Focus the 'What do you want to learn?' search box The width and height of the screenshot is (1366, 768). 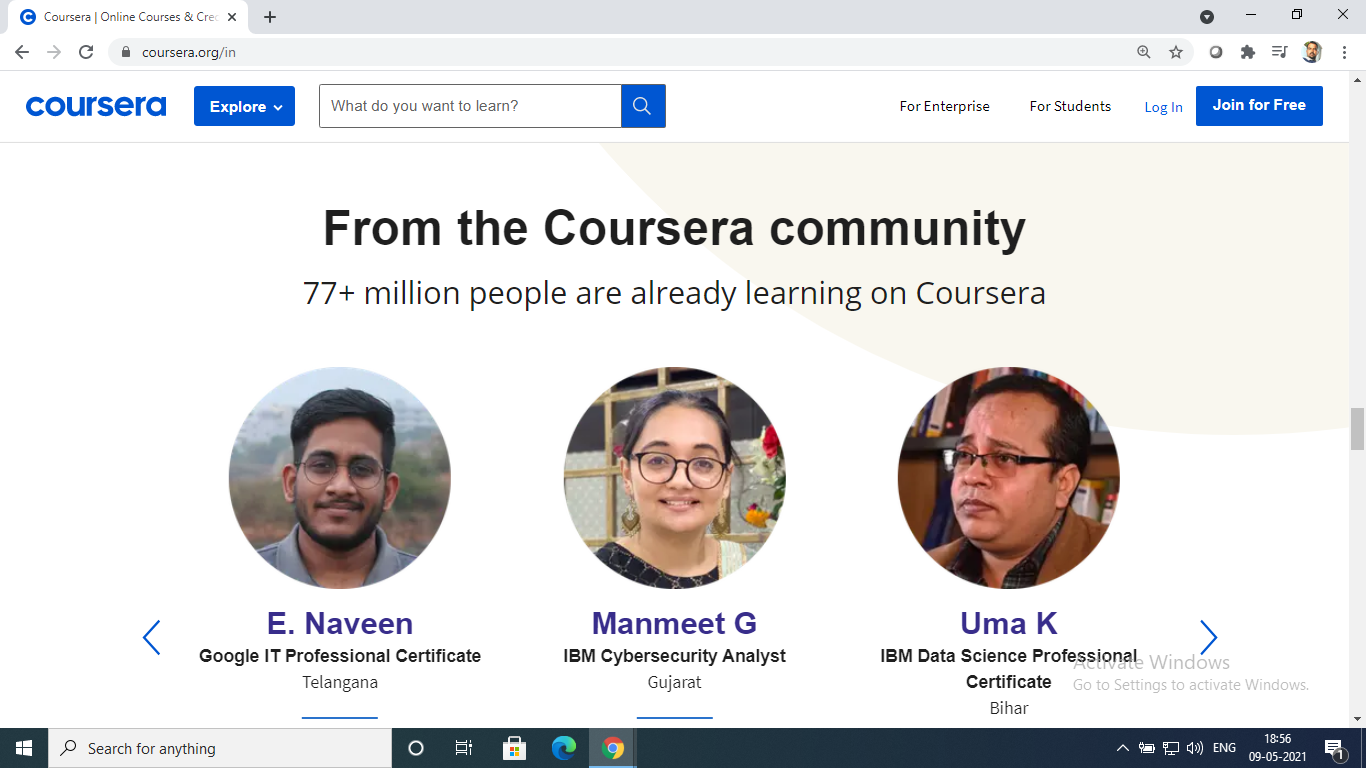(470, 106)
